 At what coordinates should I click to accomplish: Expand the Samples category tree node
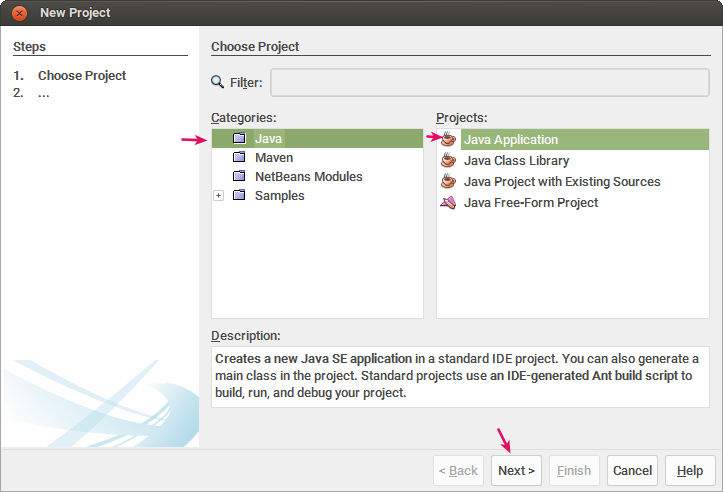click(x=218, y=196)
